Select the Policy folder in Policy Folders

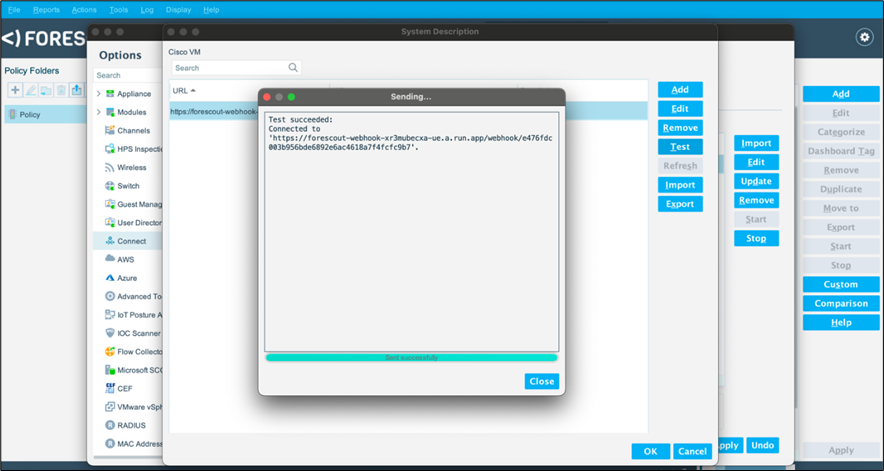click(46, 115)
